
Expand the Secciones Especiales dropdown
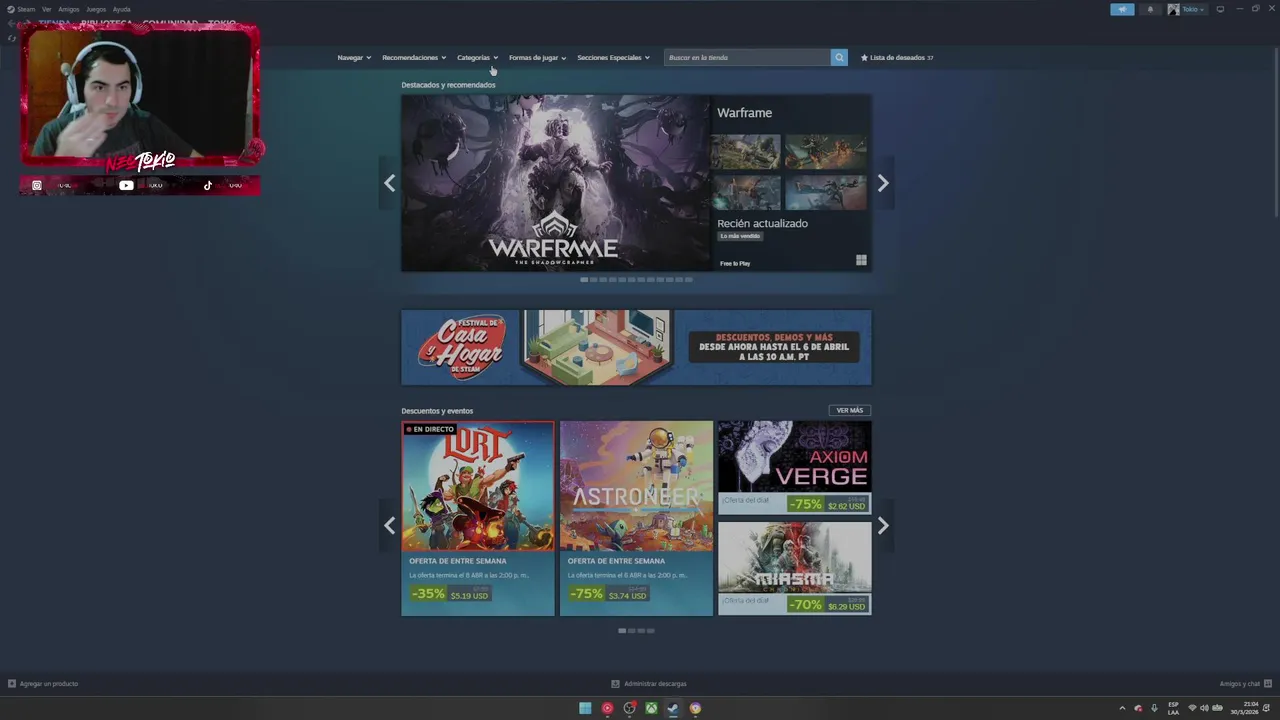click(613, 58)
